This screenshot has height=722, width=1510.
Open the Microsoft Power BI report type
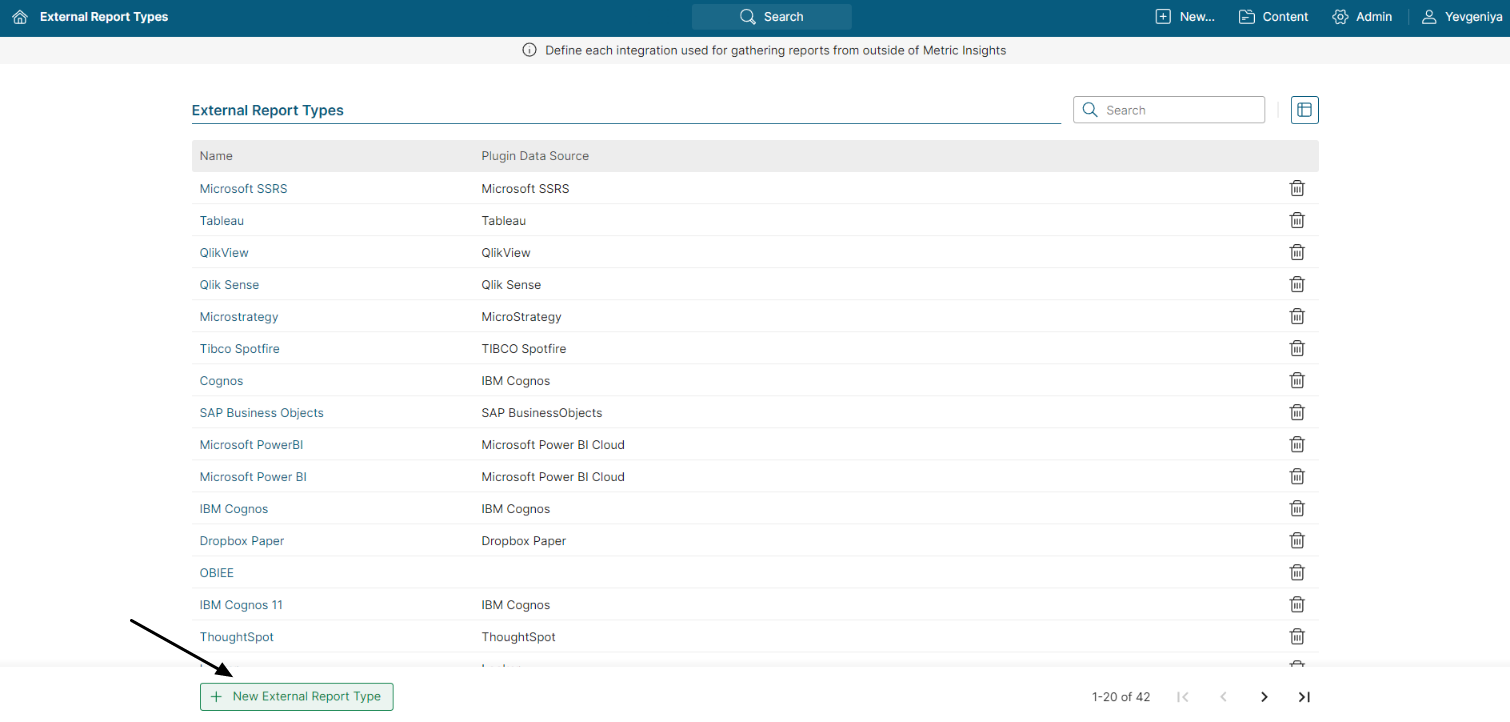(253, 476)
